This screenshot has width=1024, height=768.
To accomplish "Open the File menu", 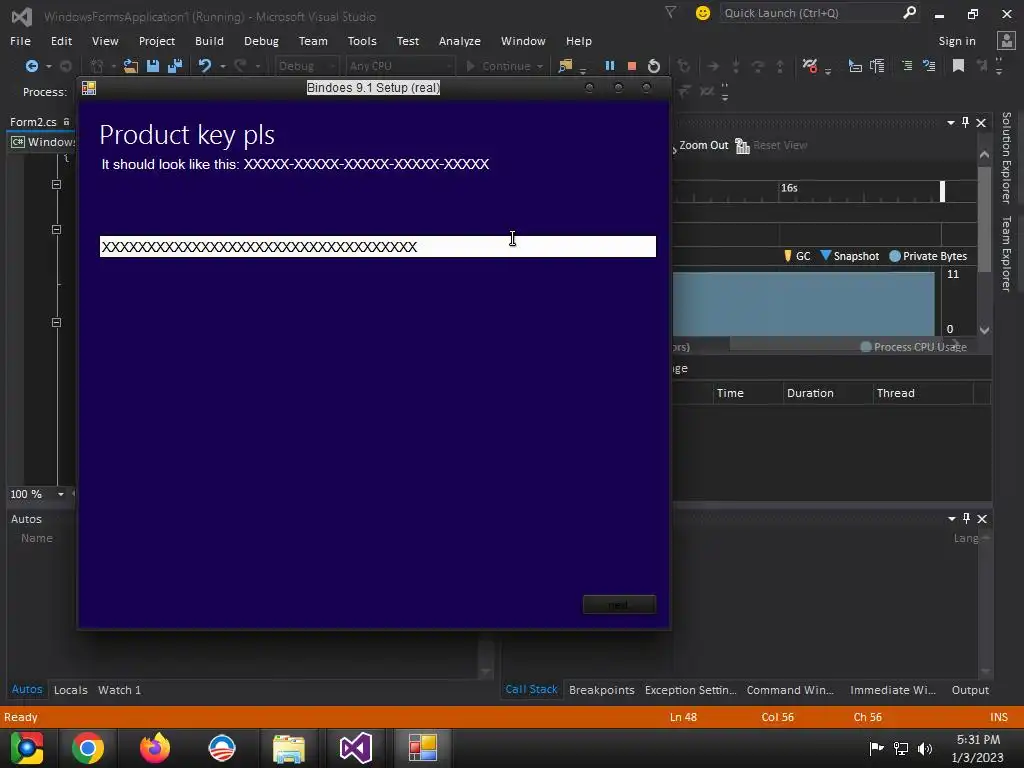I will pyautogui.click(x=20, y=40).
